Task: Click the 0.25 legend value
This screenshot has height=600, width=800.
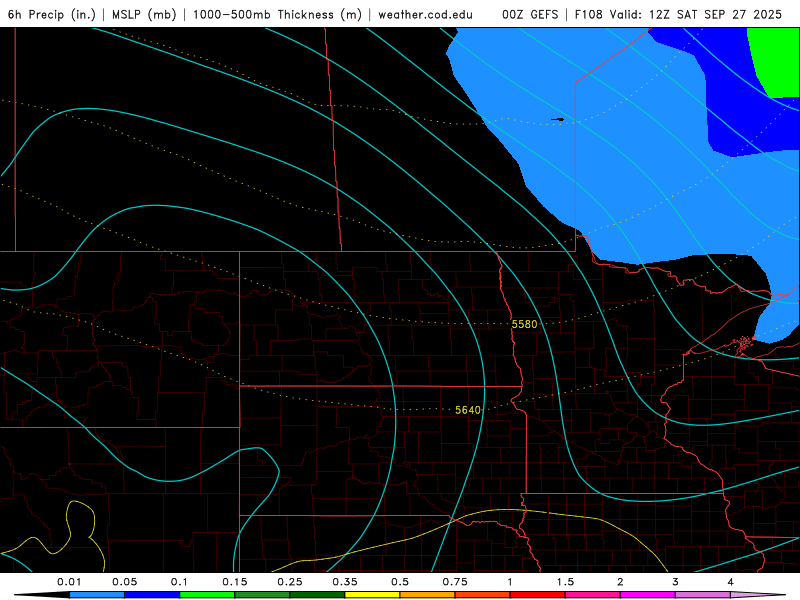Action: 290,582
